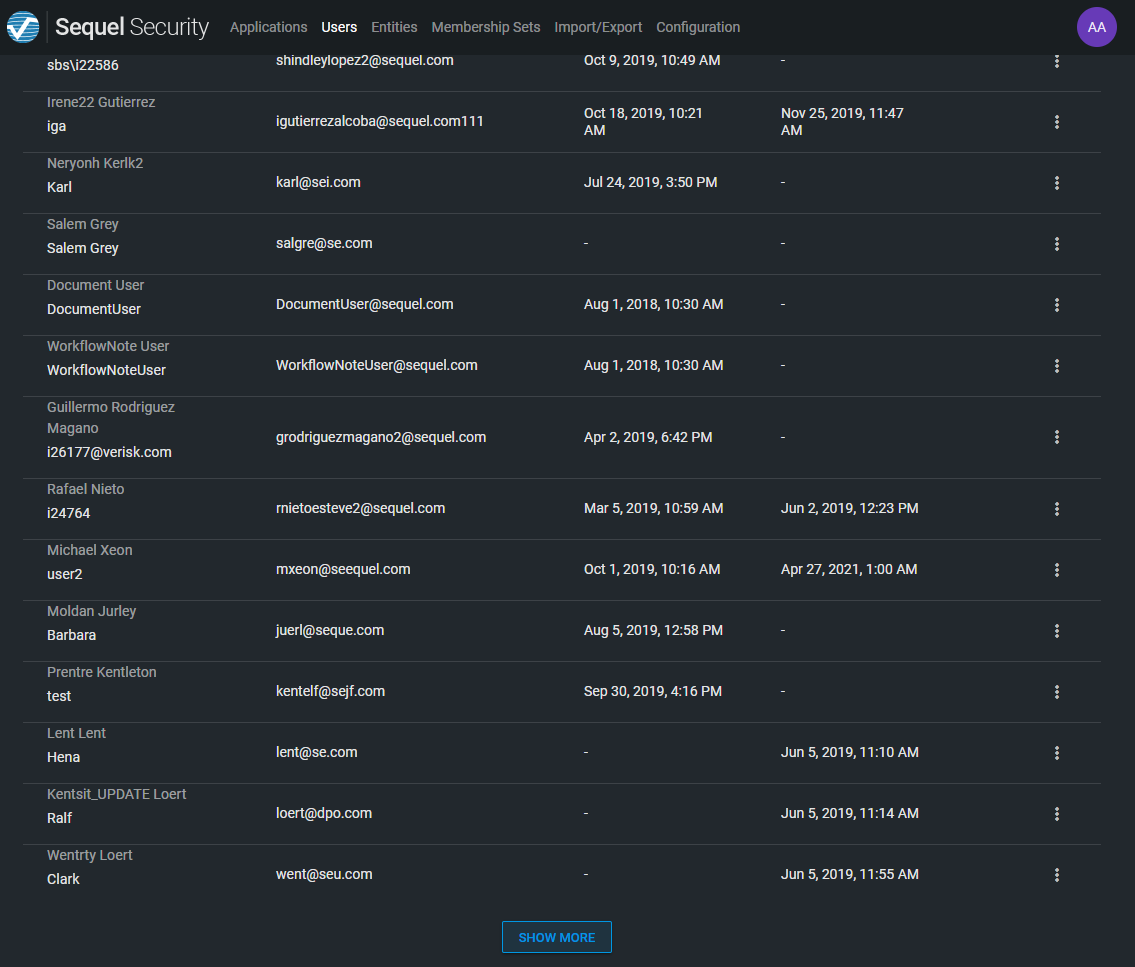Image resolution: width=1135 pixels, height=967 pixels.
Task: Select username WorkflowNoteUser
Action: 106,370
